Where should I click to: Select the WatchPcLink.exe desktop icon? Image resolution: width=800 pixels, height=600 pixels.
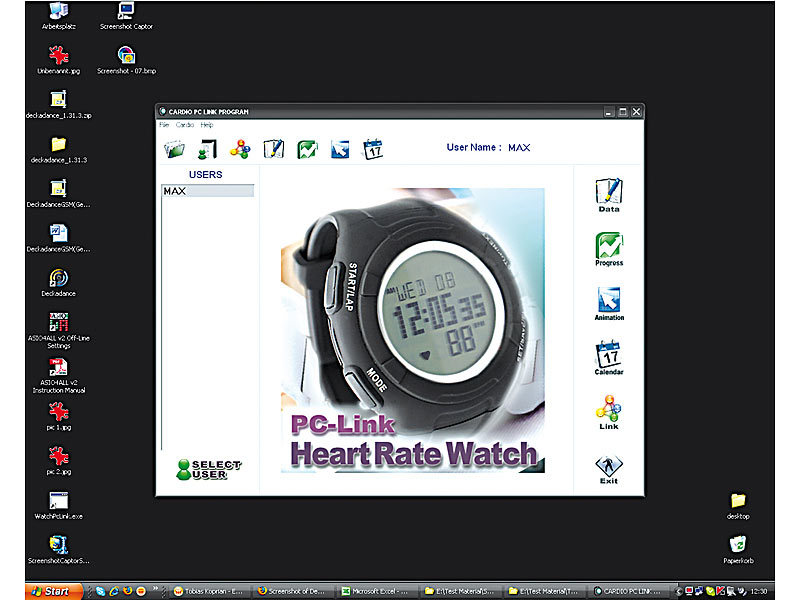click(59, 506)
